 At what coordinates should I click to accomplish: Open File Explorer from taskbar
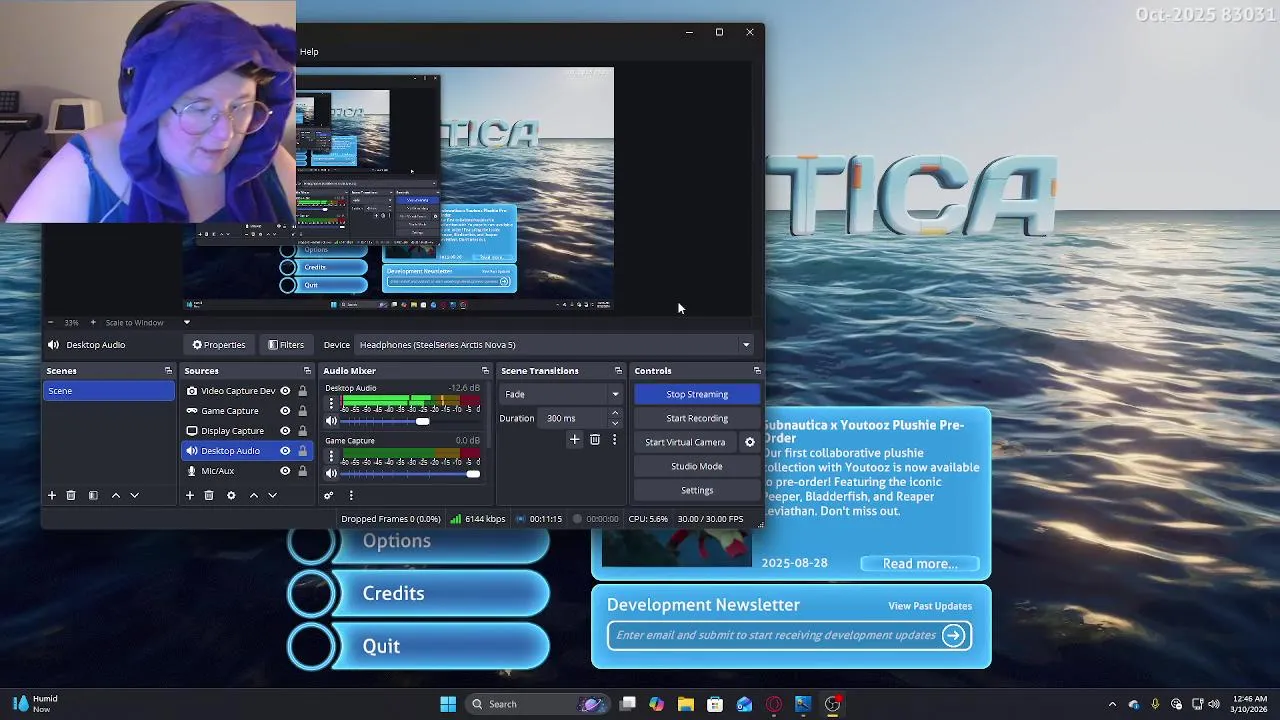tap(686, 704)
